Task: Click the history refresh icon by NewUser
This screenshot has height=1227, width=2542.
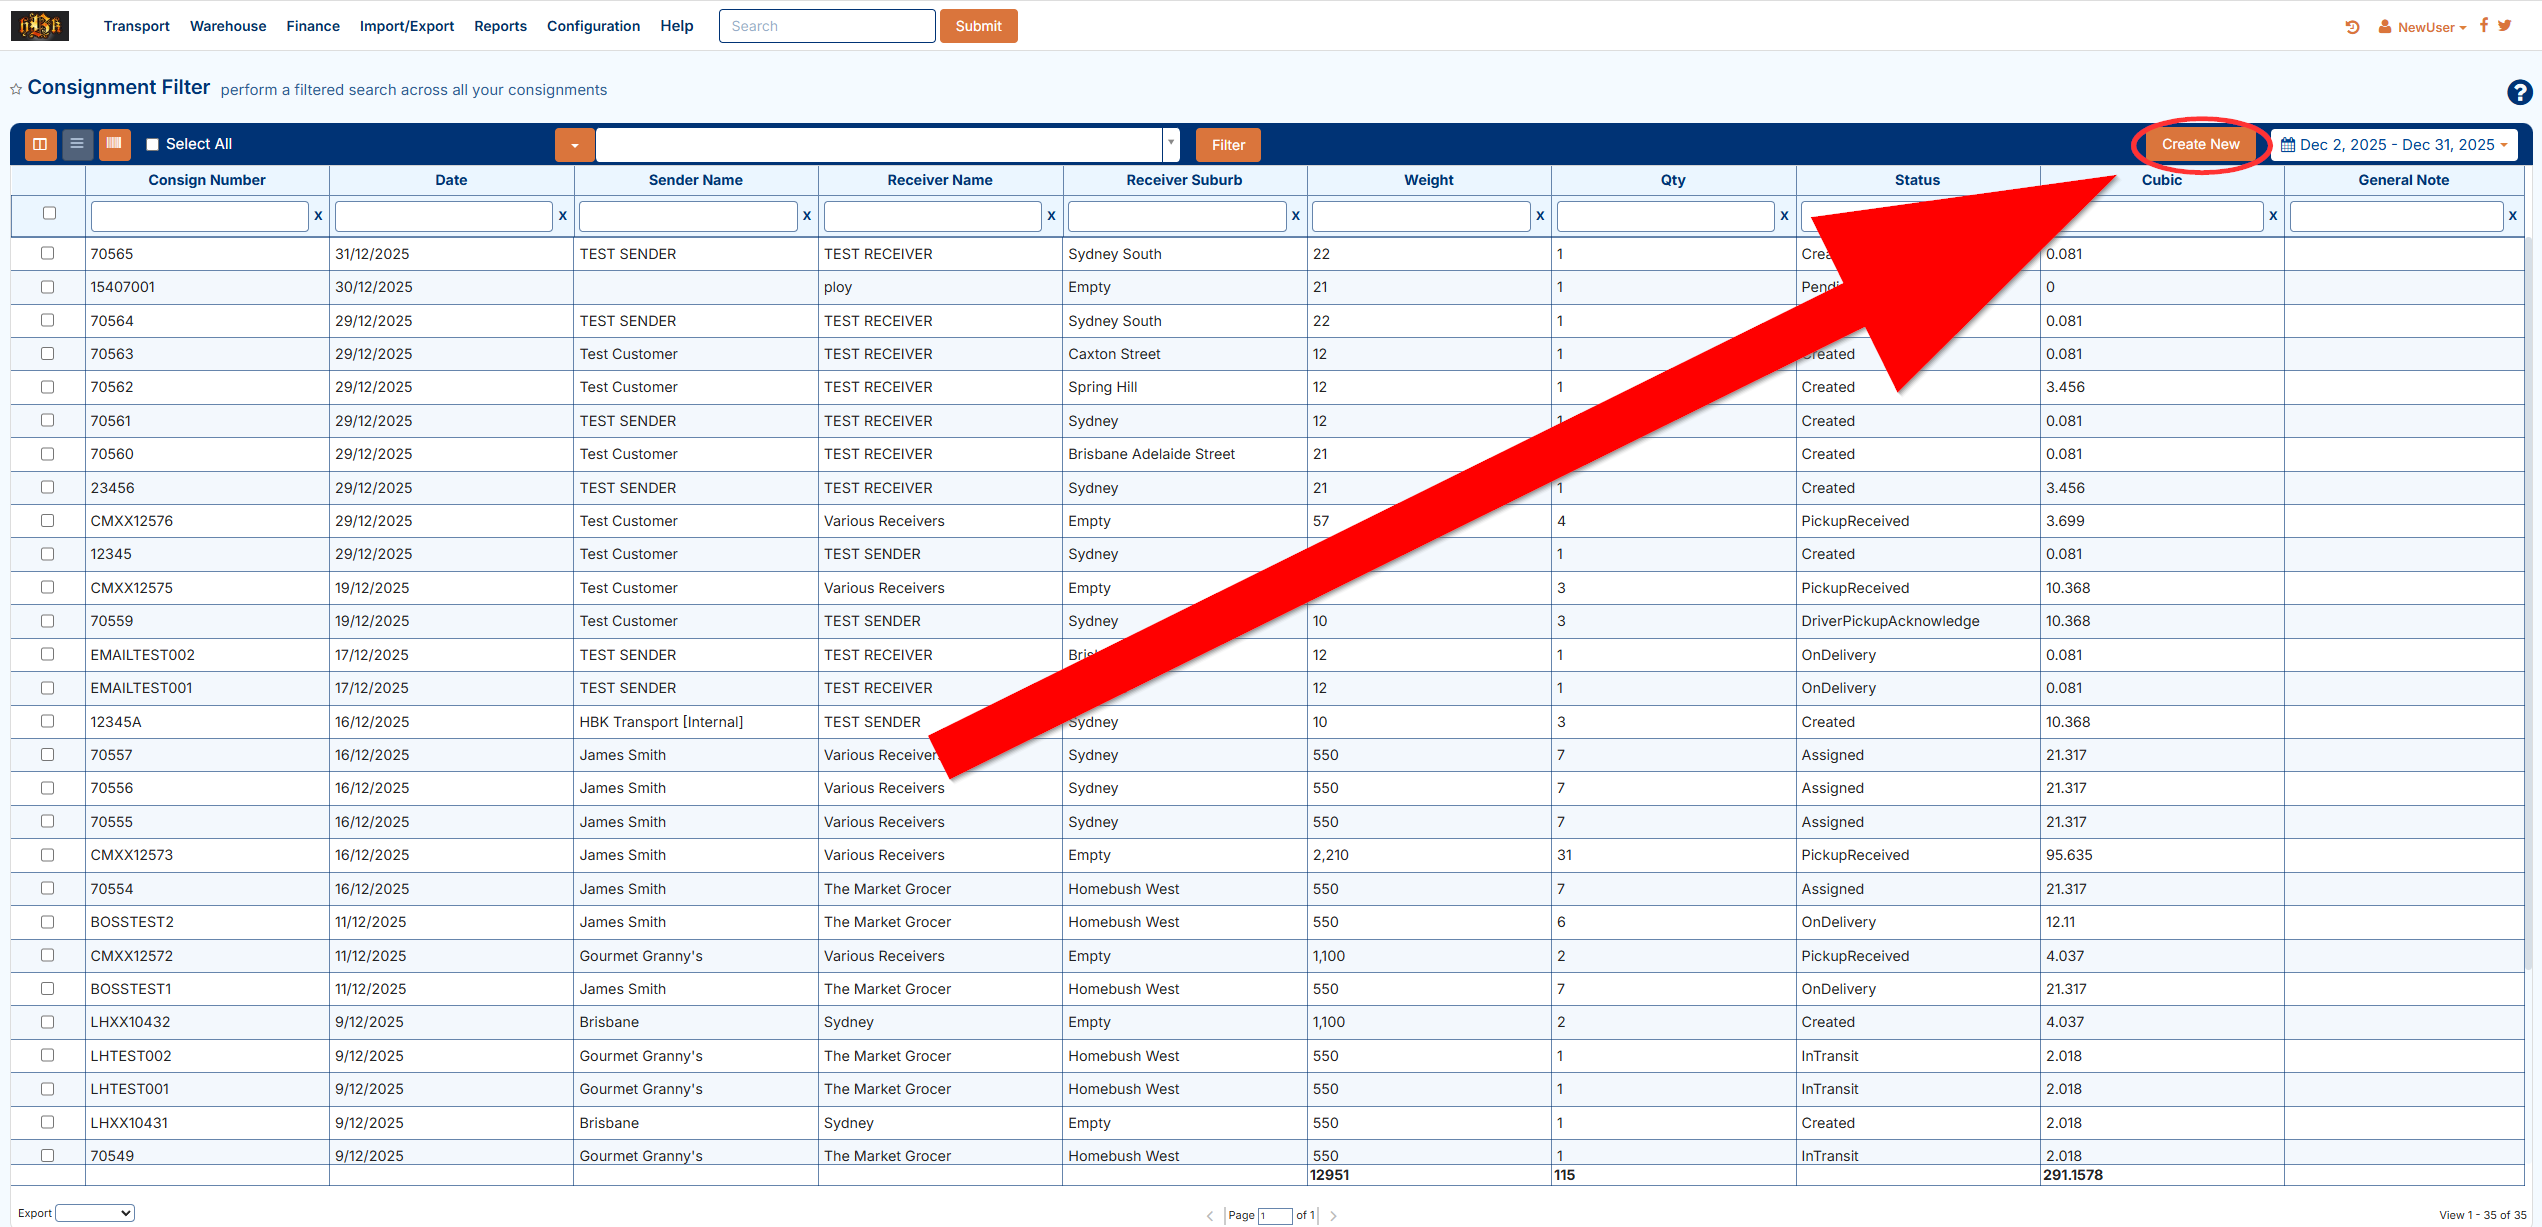Action: pyautogui.click(x=2352, y=27)
